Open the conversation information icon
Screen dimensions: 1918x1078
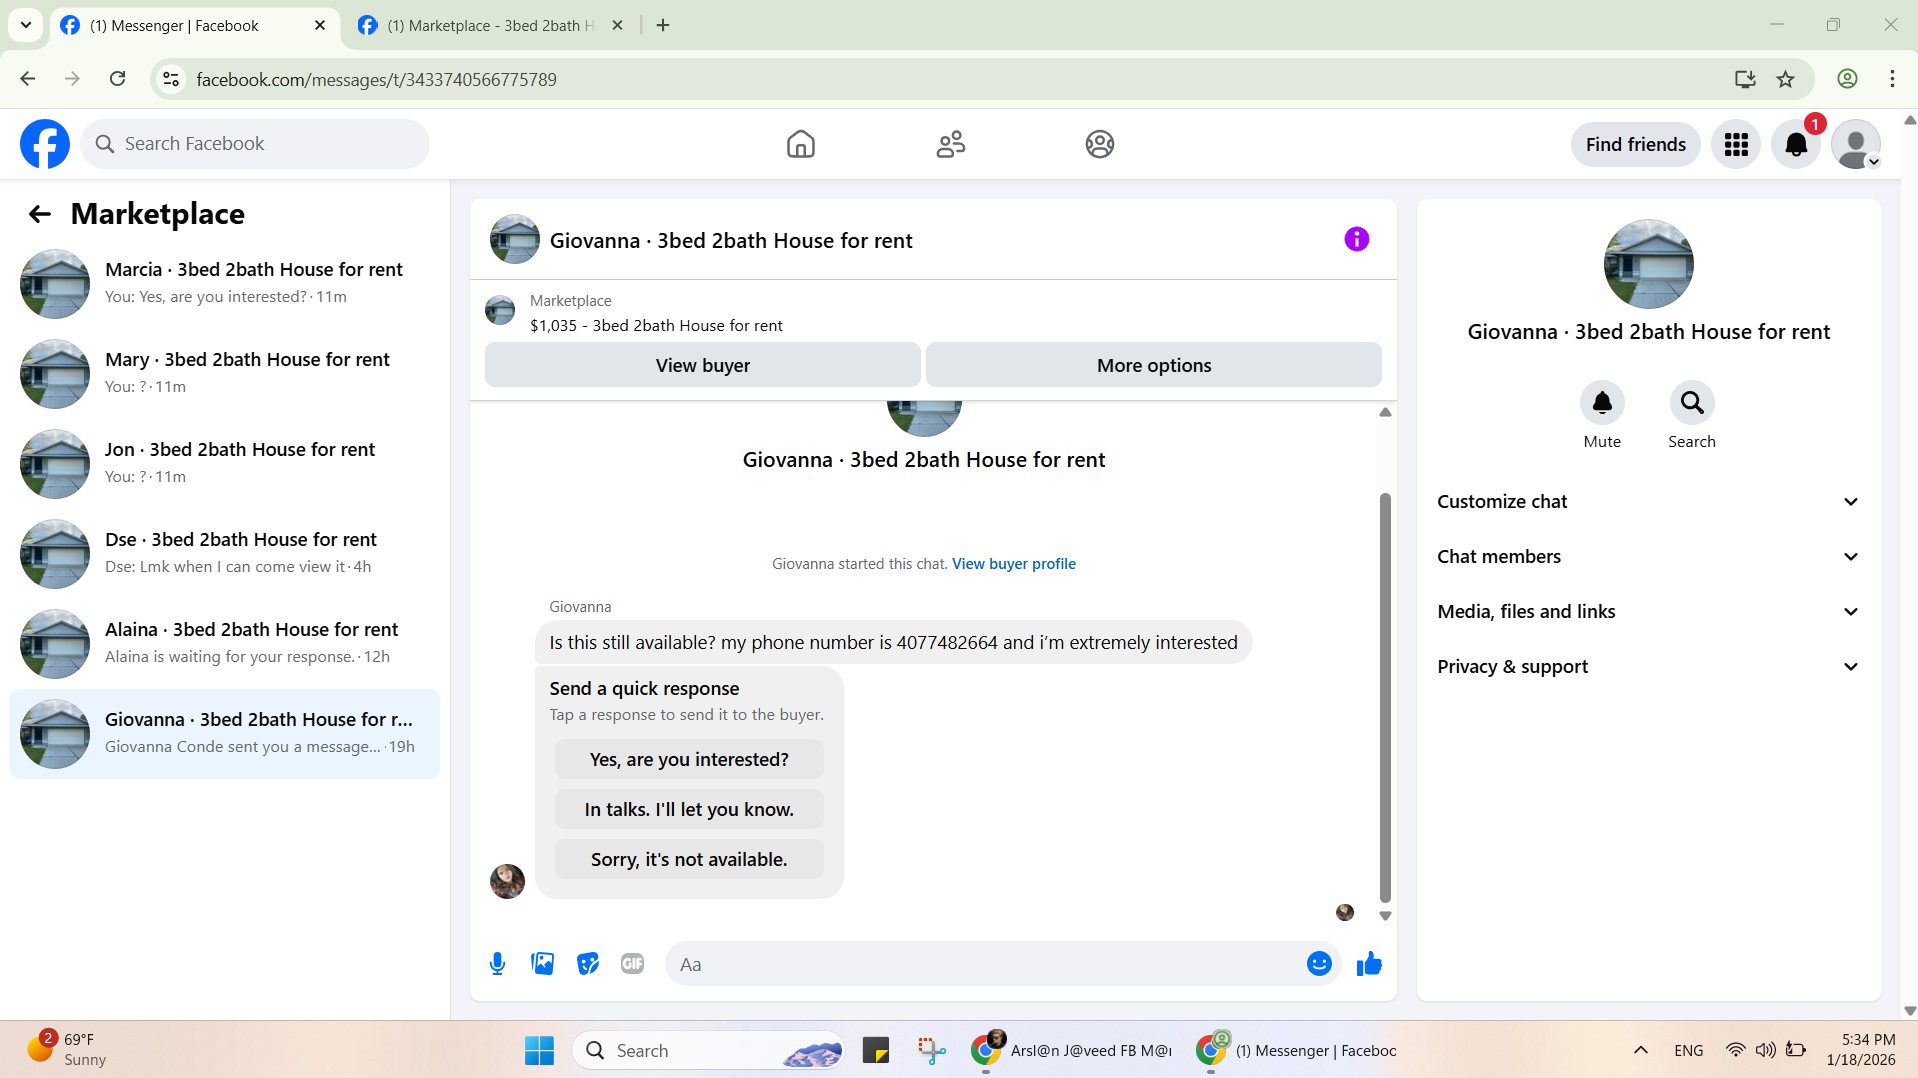point(1356,239)
